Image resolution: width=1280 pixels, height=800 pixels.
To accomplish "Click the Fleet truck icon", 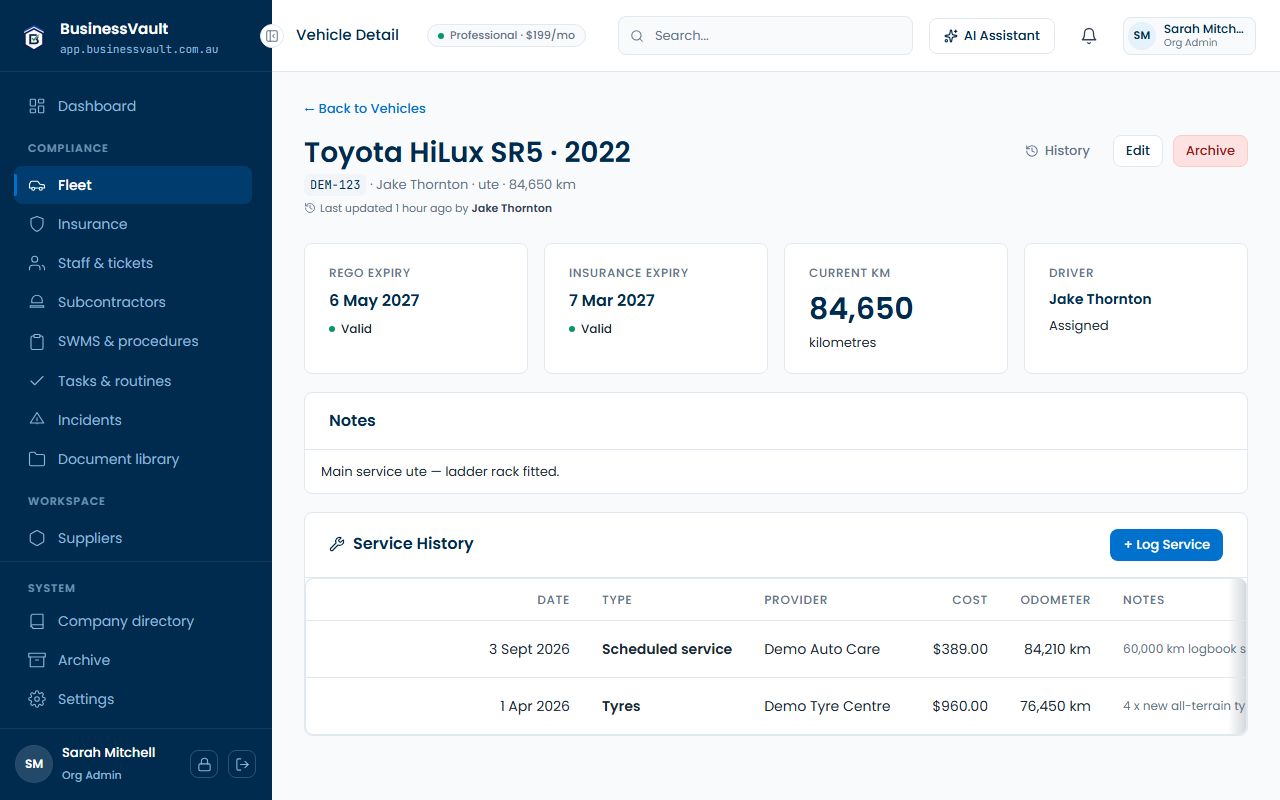I will 37,185.
